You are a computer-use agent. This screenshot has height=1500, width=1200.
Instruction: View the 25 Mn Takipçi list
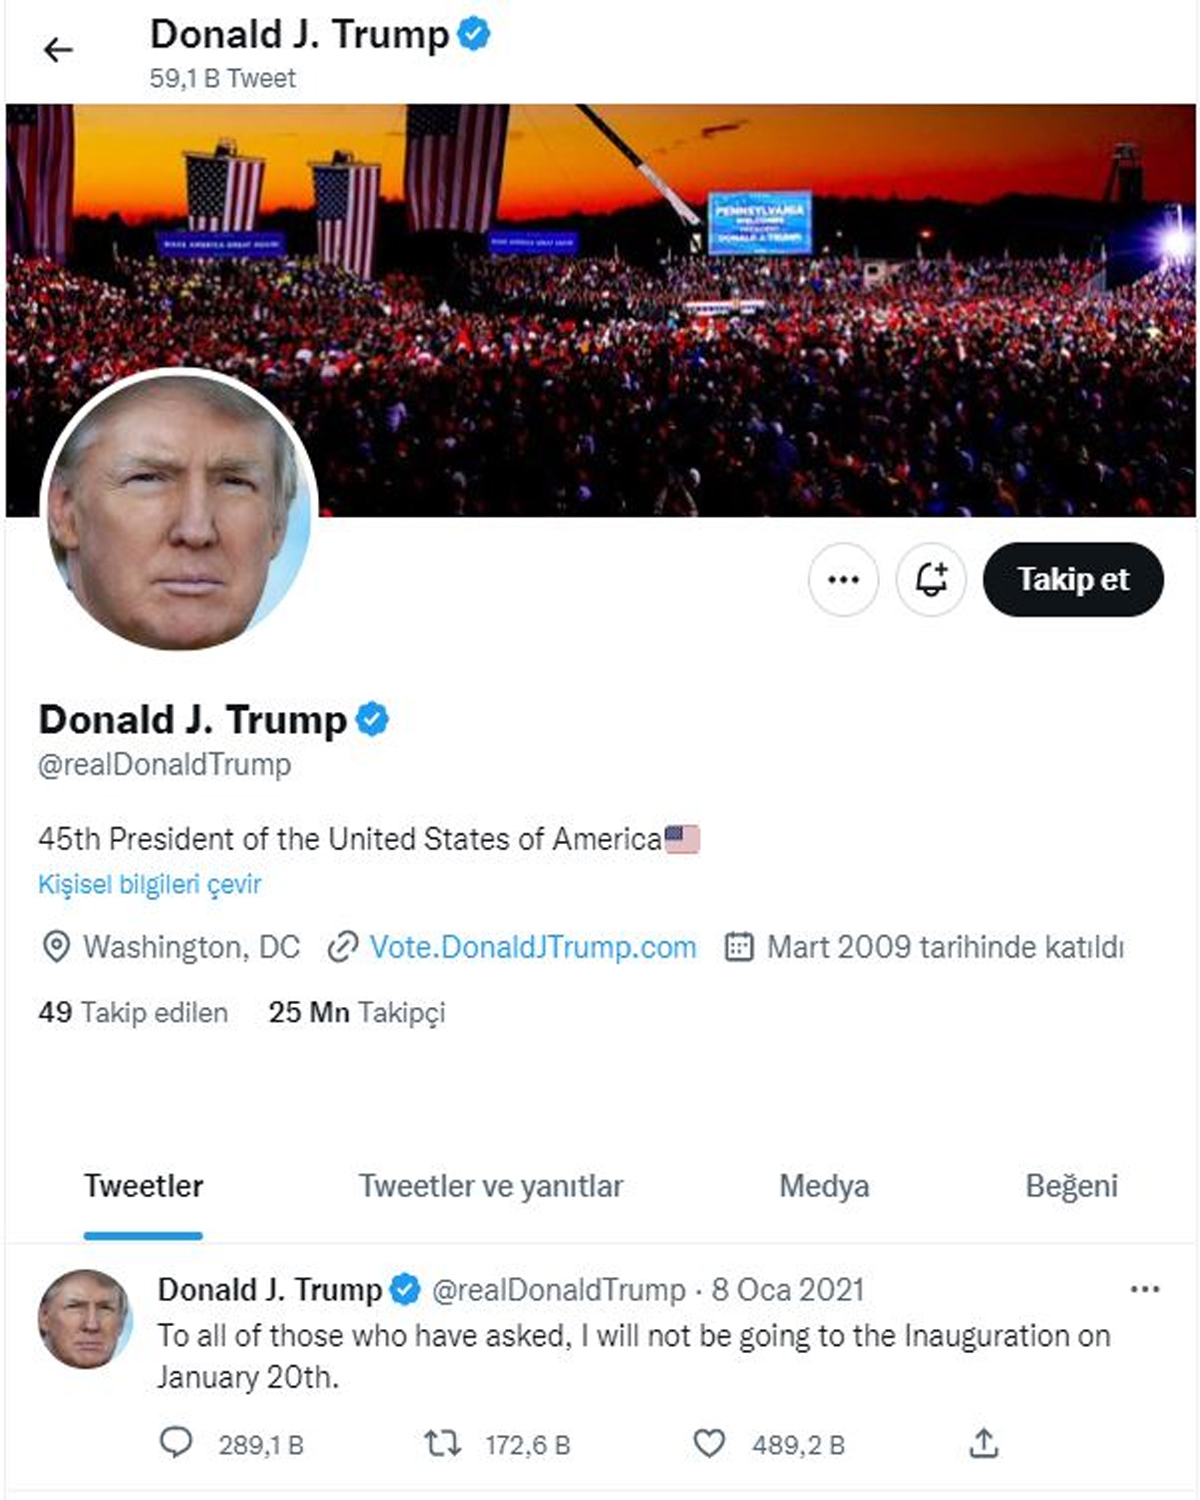click(356, 1012)
